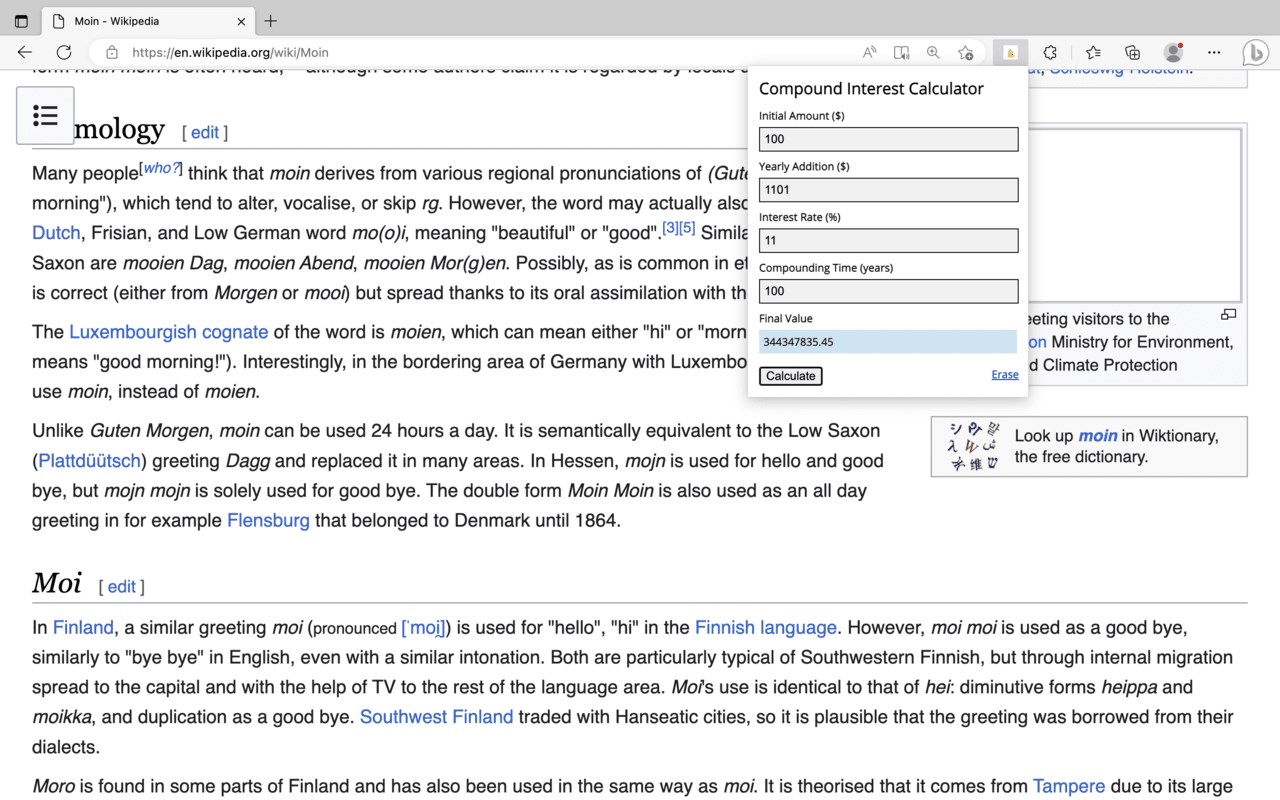Click the Compound Interest Calculator heading
Screen dimensions: 1280x800
click(871, 88)
